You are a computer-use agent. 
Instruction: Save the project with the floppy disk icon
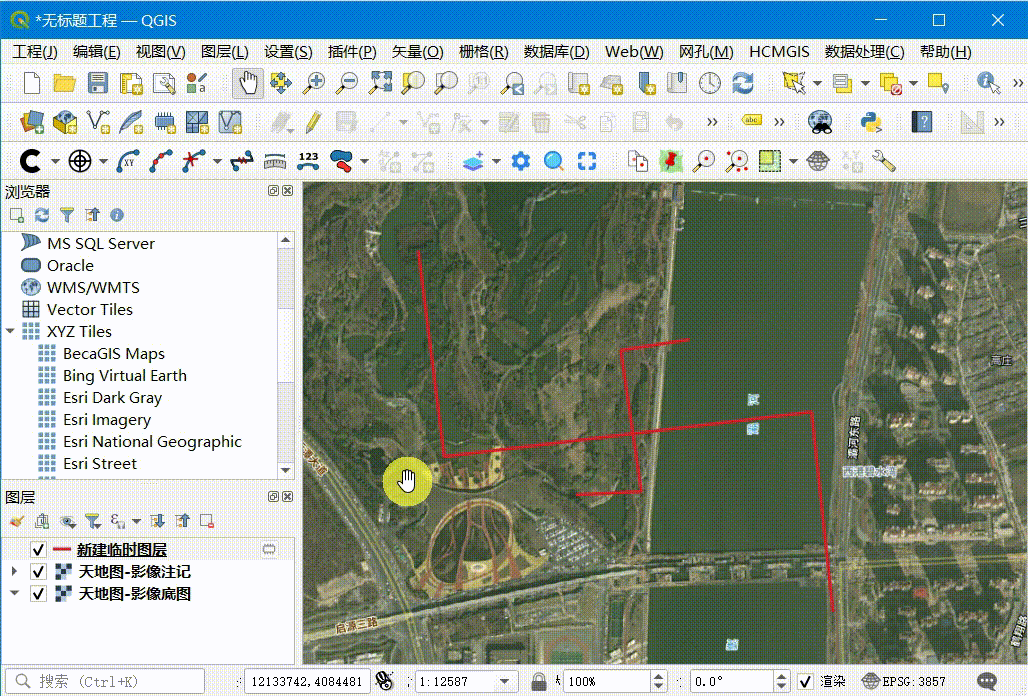point(98,83)
